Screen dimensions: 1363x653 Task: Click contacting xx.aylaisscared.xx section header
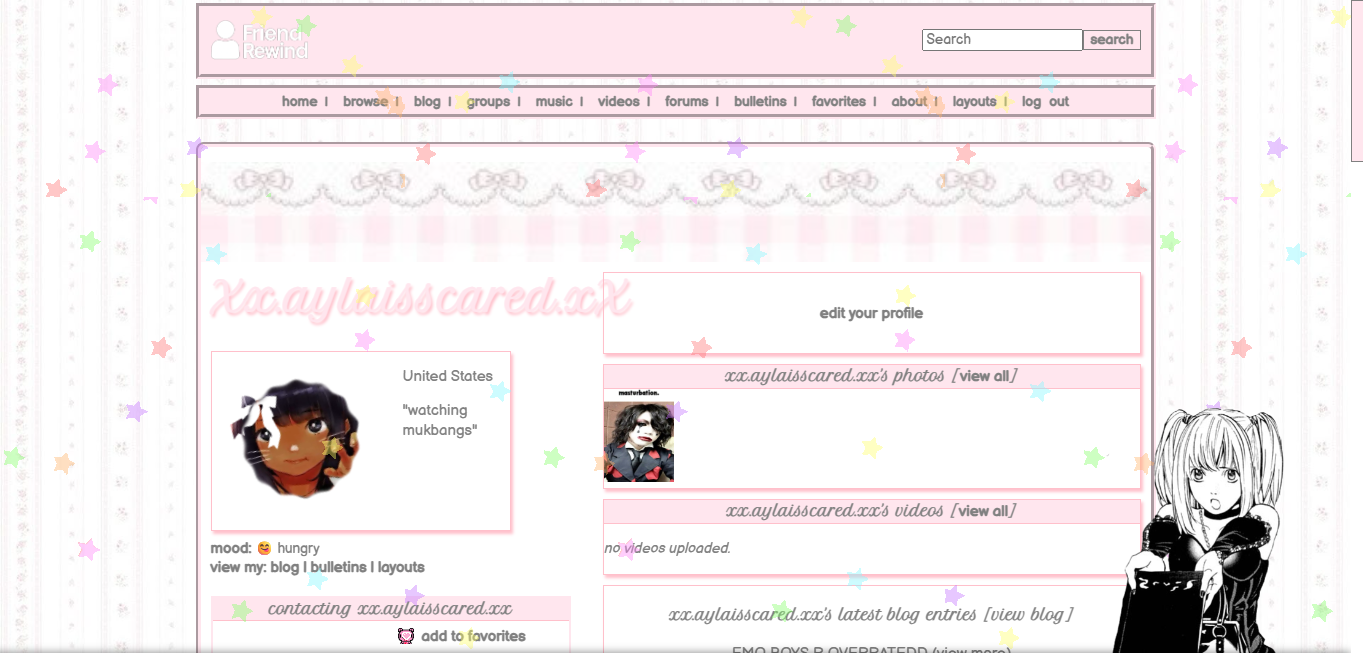390,609
